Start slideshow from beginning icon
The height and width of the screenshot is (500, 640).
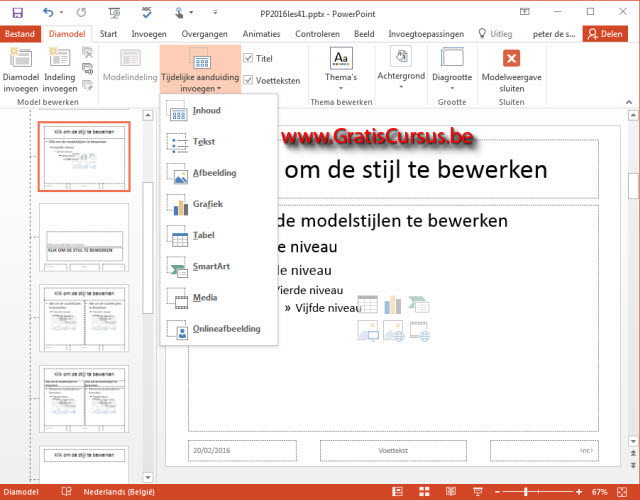click(115, 13)
